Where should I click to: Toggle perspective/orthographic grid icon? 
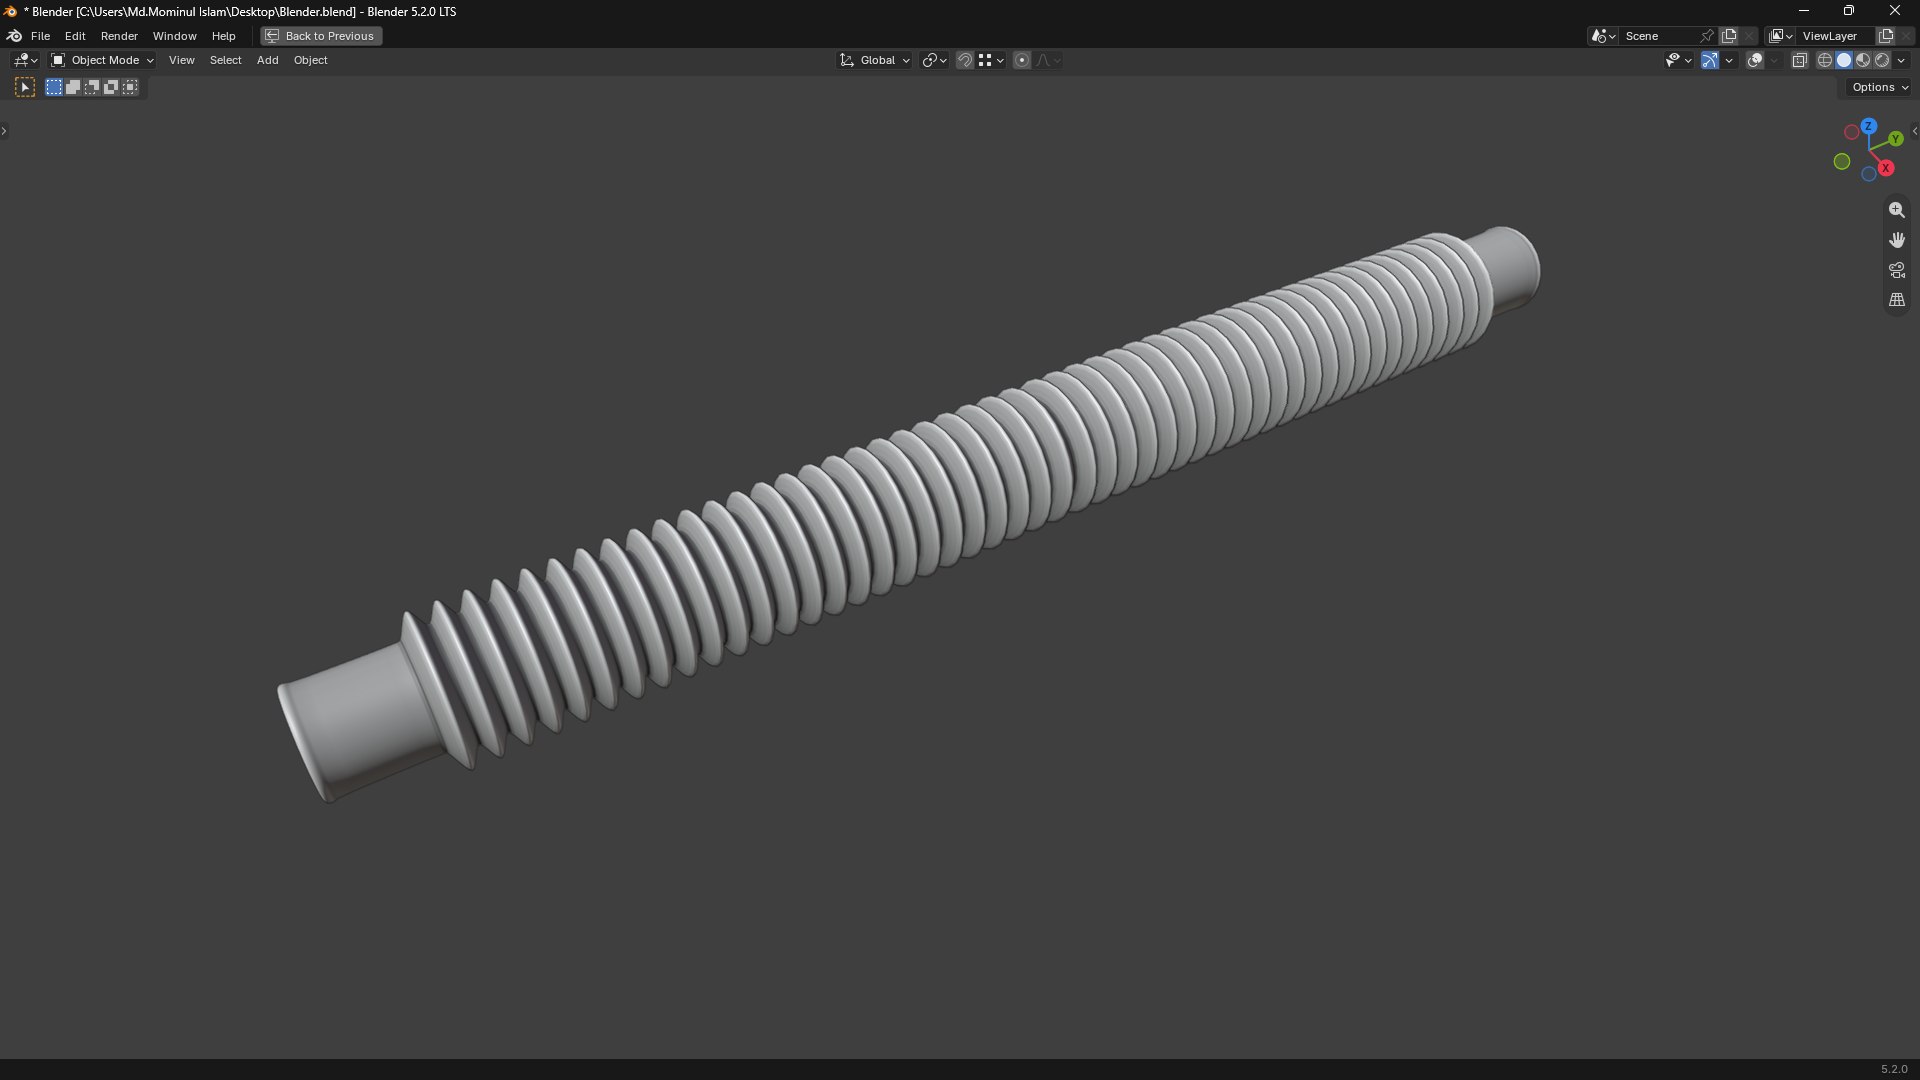(x=1896, y=300)
